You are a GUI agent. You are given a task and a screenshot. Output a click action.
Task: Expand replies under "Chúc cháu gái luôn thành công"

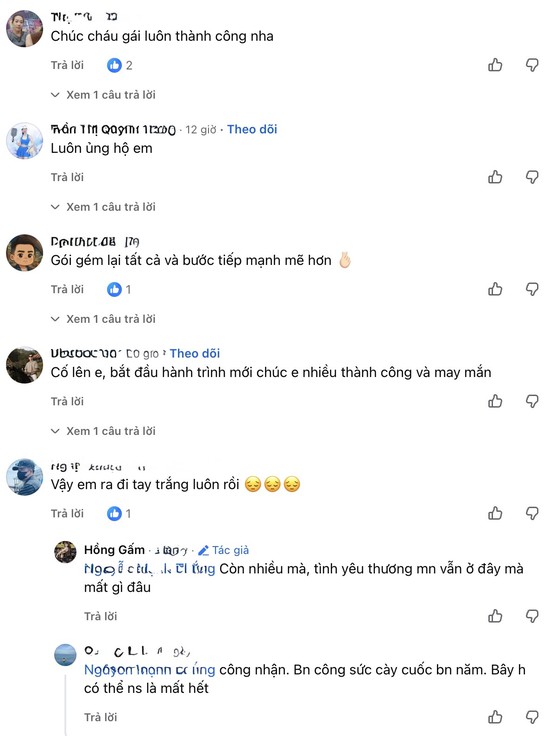[x=103, y=95]
